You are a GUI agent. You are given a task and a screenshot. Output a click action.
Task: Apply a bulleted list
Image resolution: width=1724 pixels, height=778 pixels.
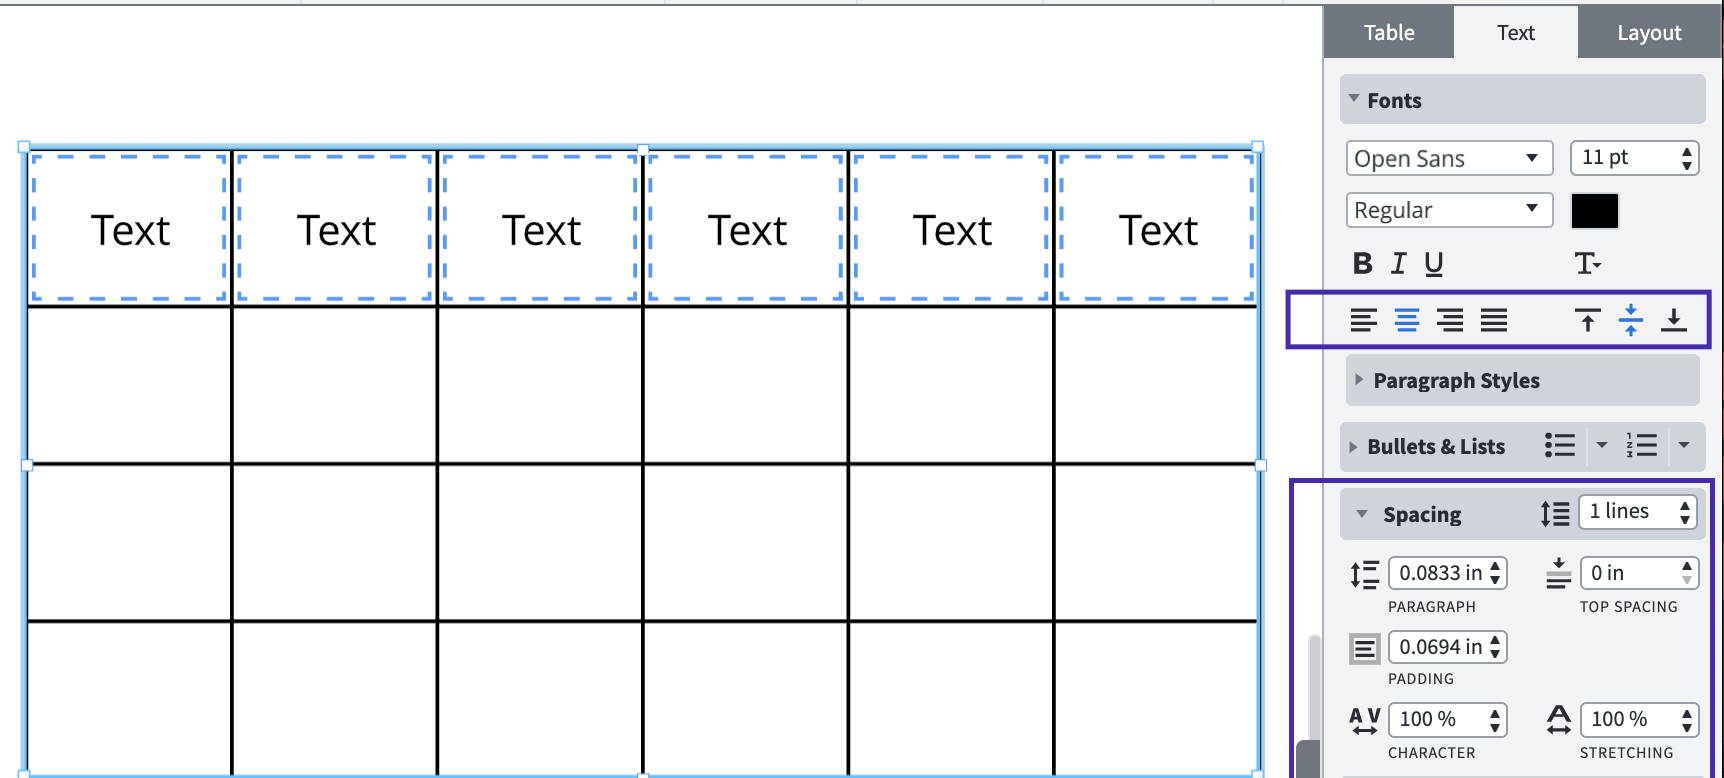click(x=1559, y=446)
